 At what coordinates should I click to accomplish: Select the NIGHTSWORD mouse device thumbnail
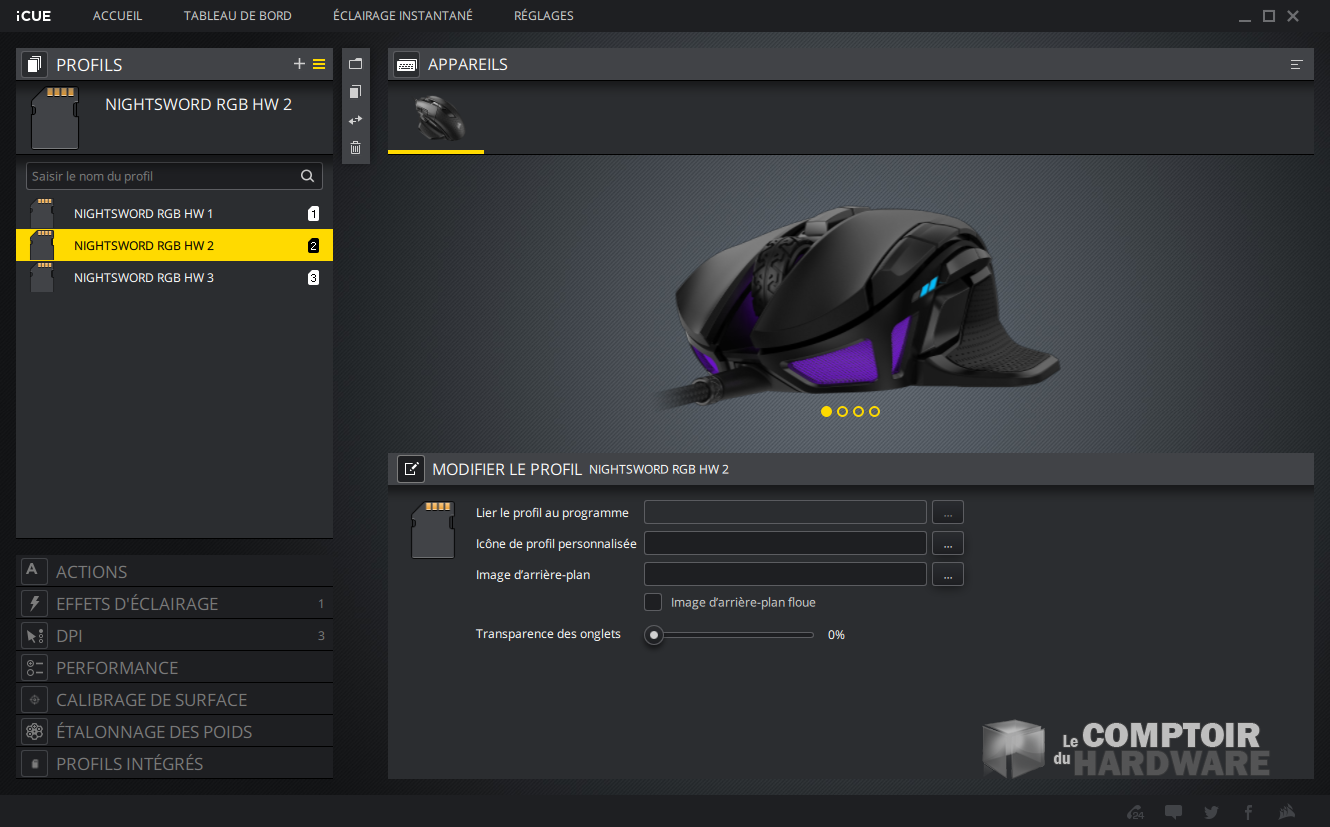pyautogui.click(x=435, y=120)
